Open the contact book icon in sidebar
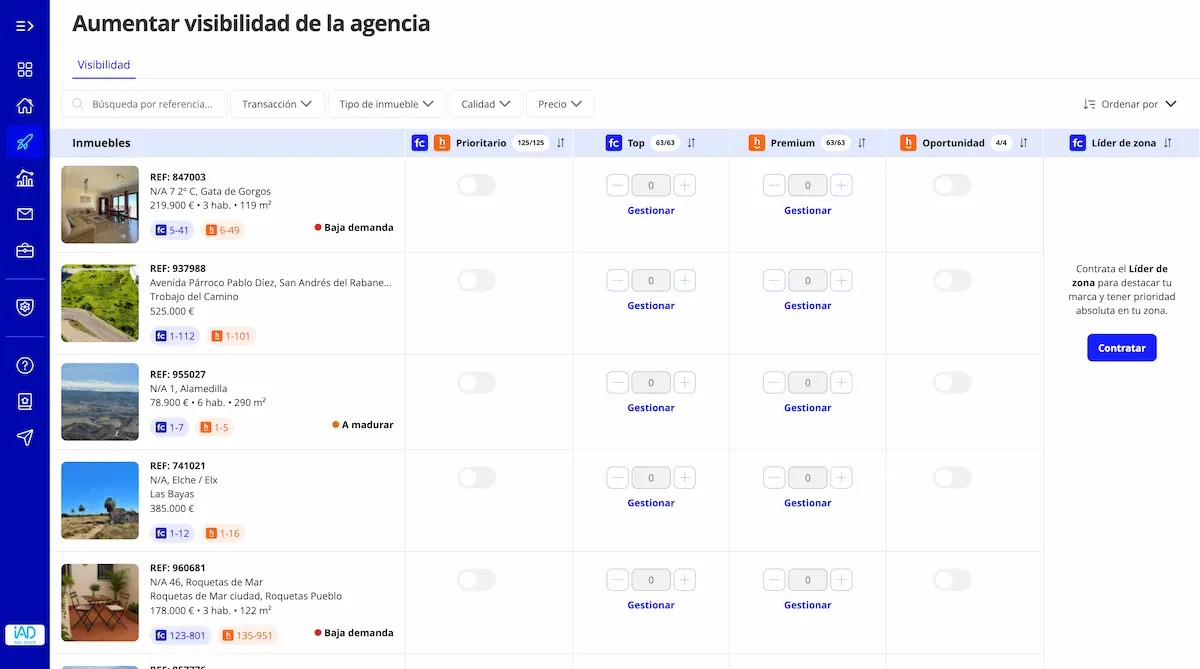 point(25,402)
